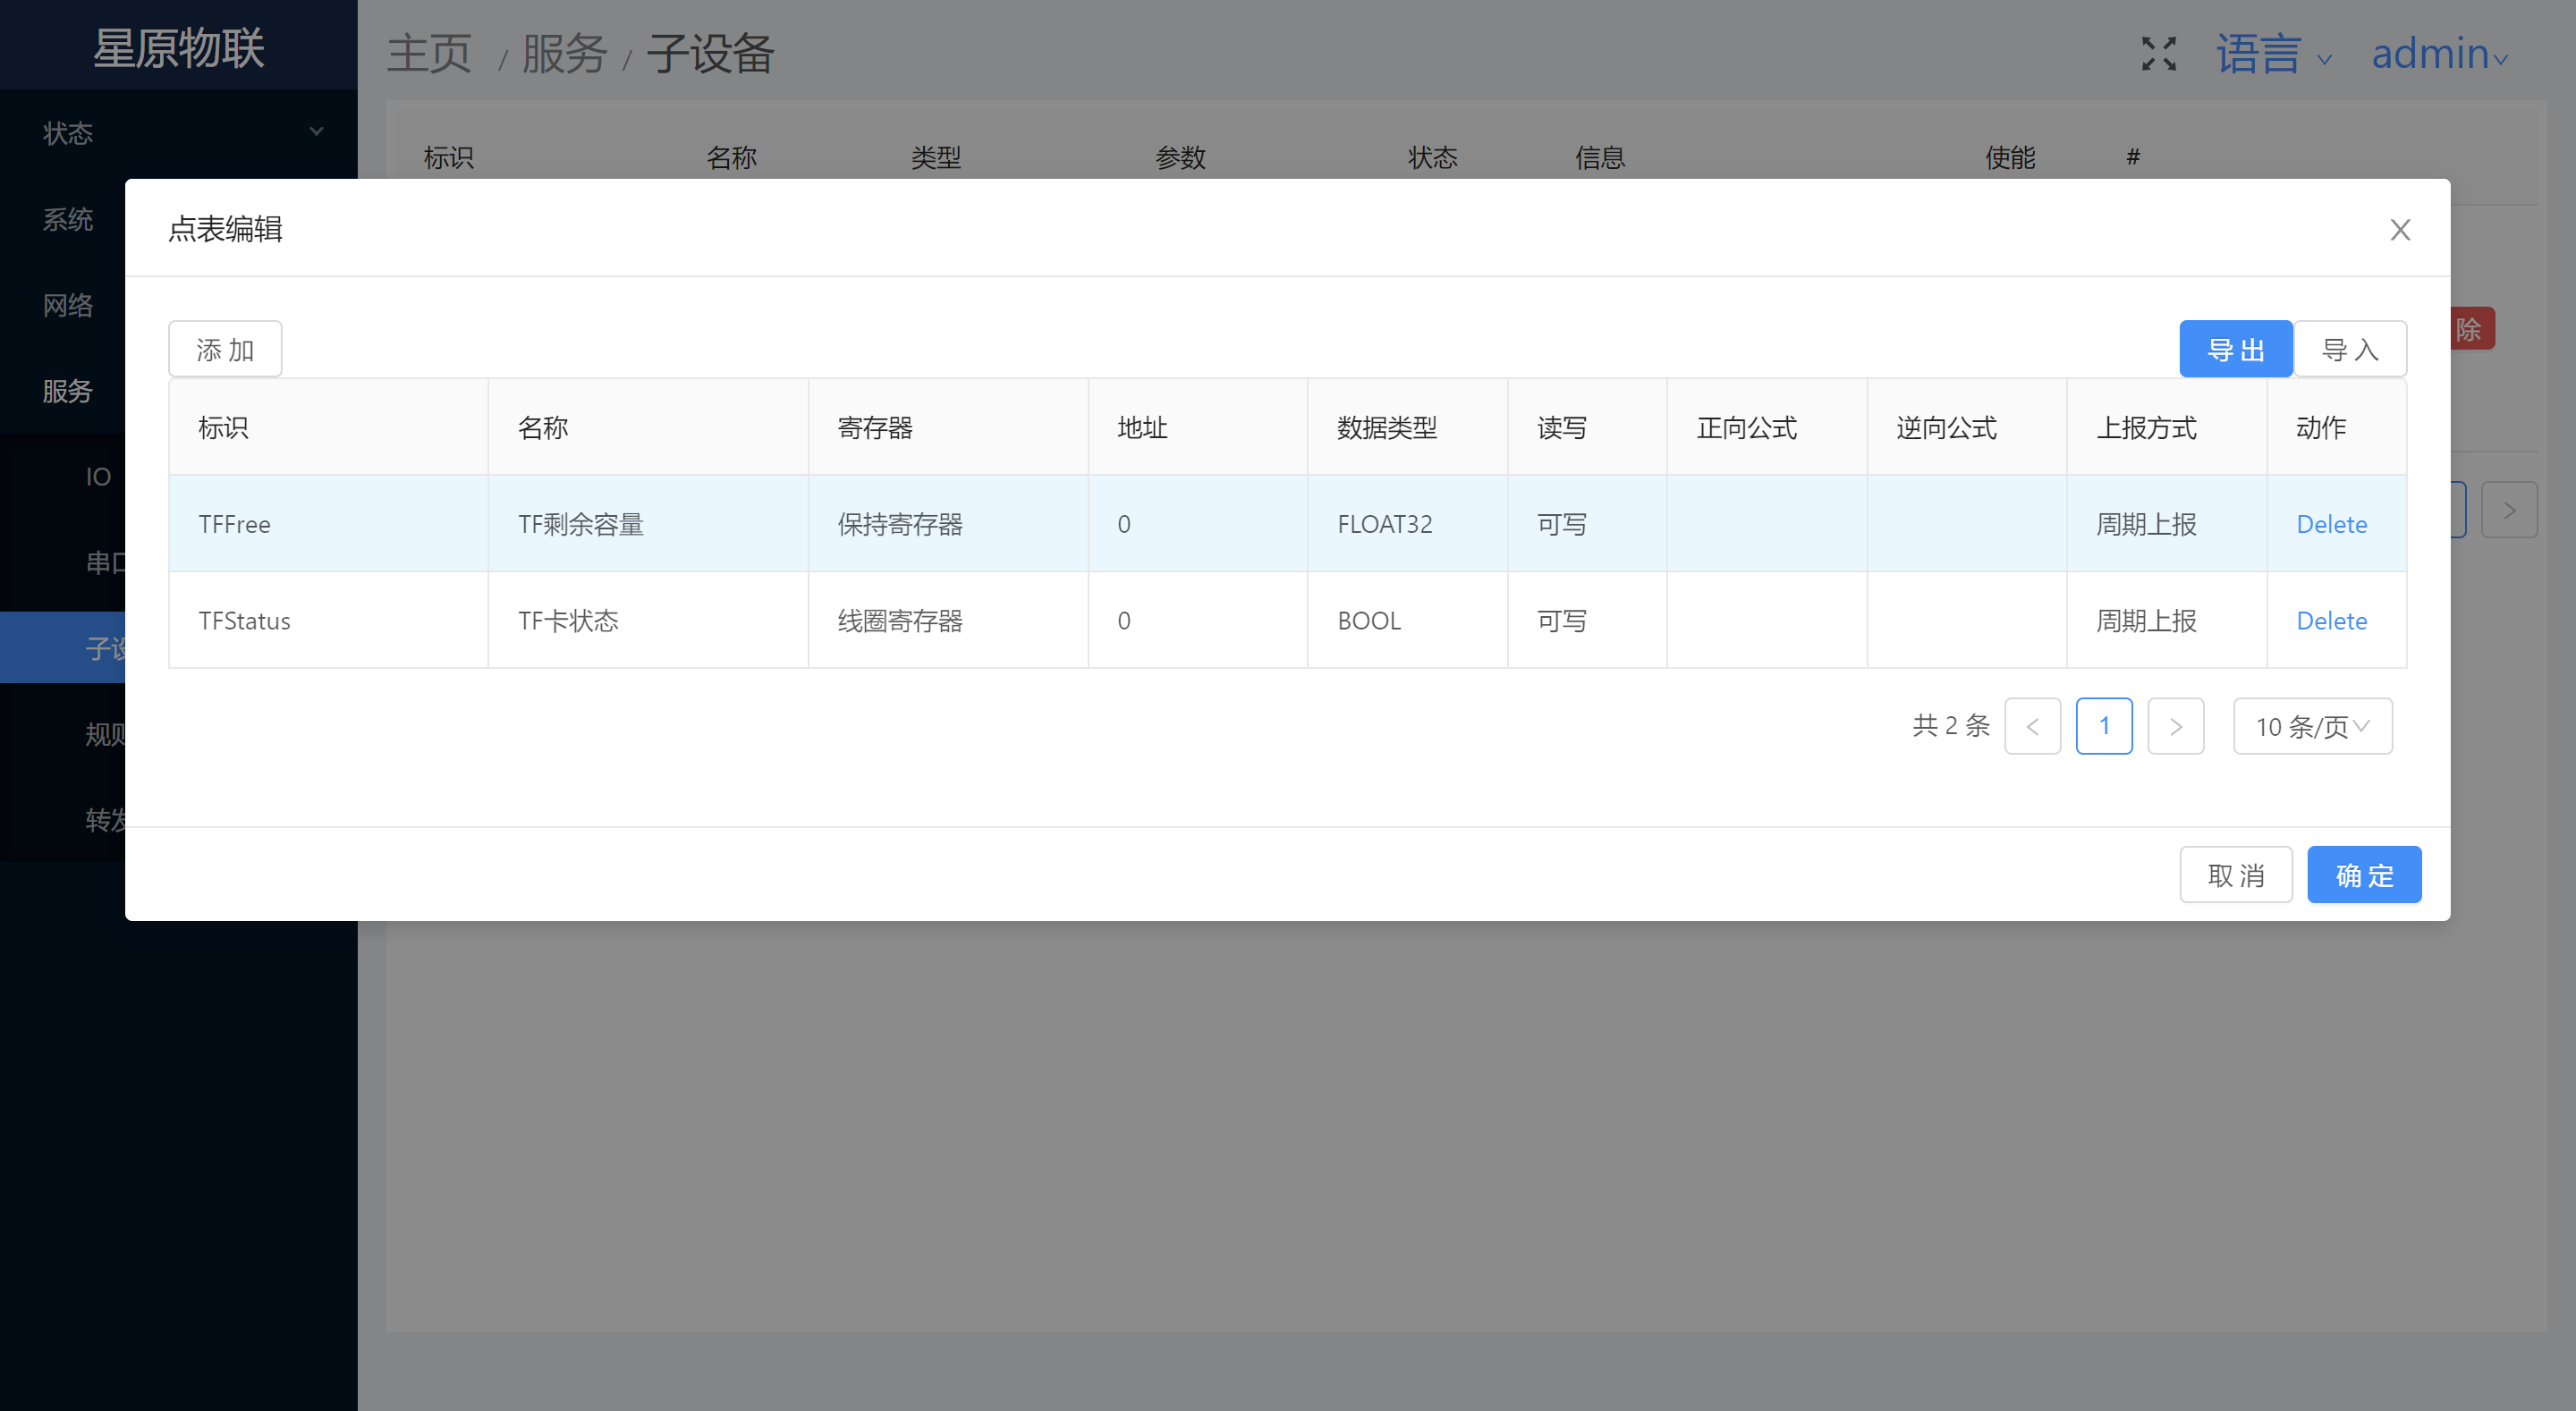Click the 主页 breadcrumb link
This screenshot has height=1411, width=2576.
pyautogui.click(x=429, y=54)
